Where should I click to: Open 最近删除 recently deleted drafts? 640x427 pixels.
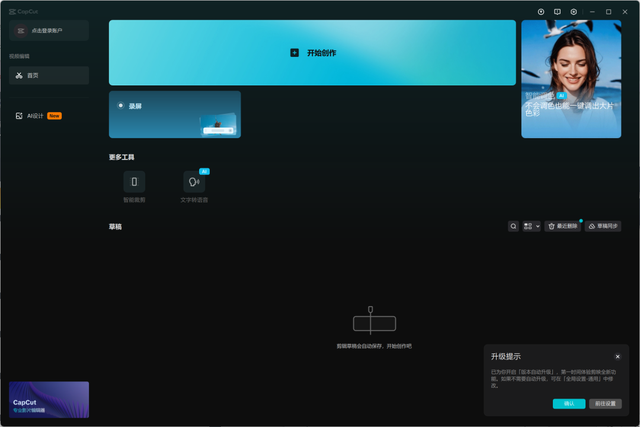[562, 227]
